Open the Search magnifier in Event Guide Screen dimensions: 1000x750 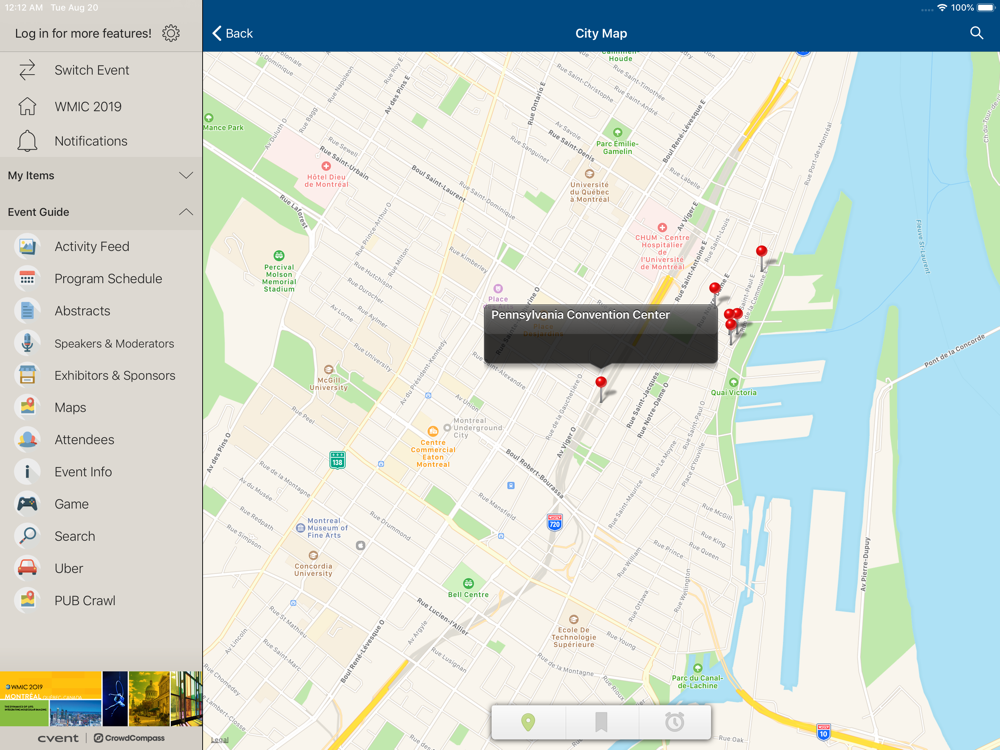point(27,536)
